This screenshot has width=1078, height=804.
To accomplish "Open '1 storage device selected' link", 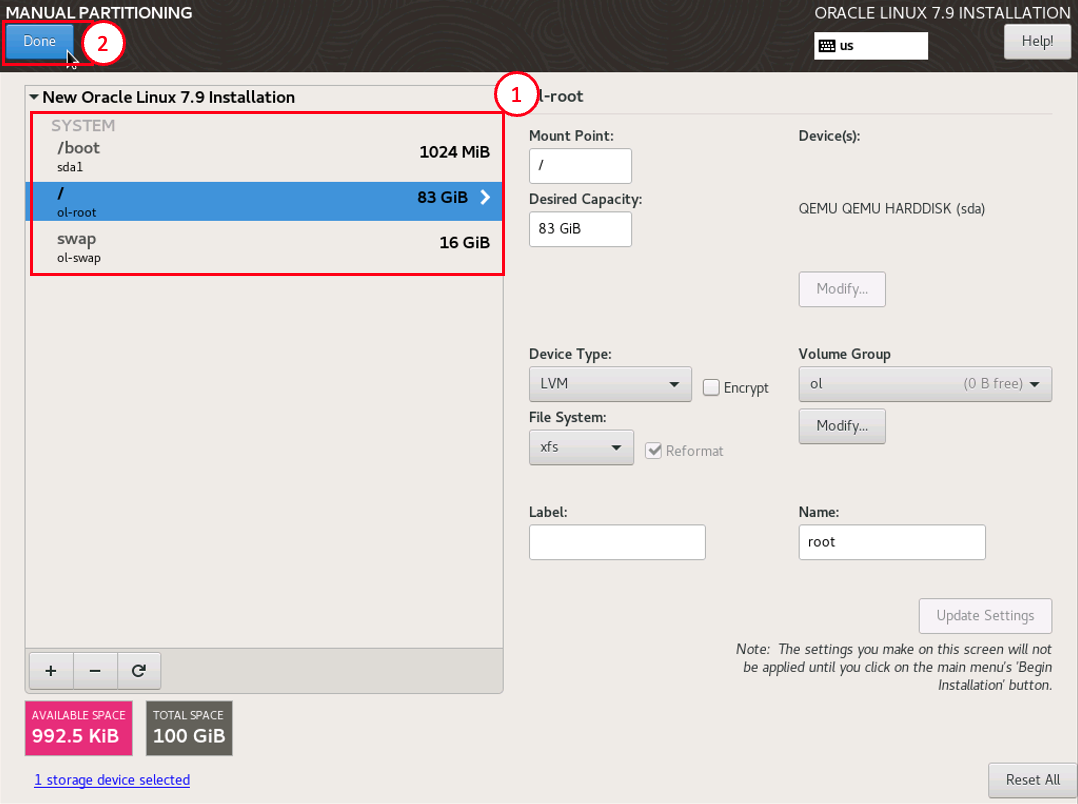I will pyautogui.click(x=112, y=780).
